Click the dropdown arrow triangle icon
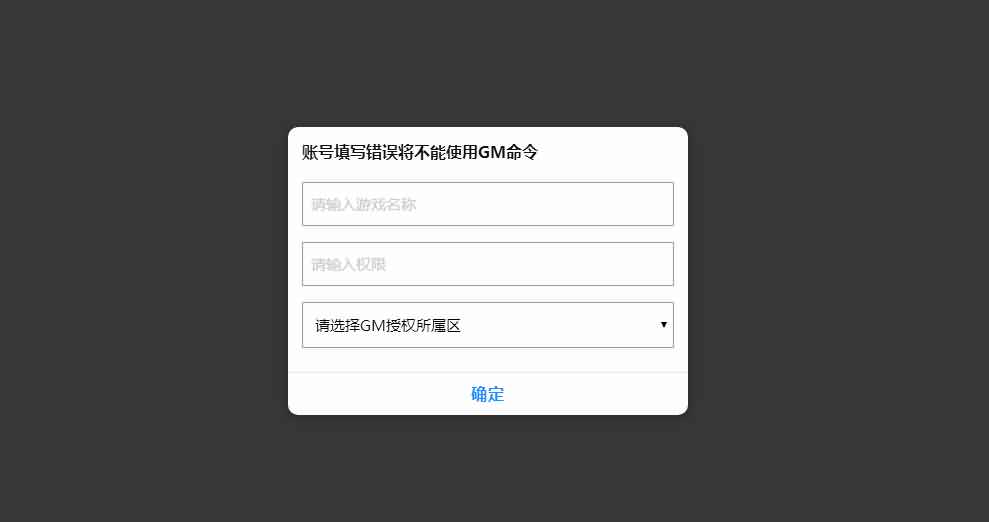 (x=664, y=324)
